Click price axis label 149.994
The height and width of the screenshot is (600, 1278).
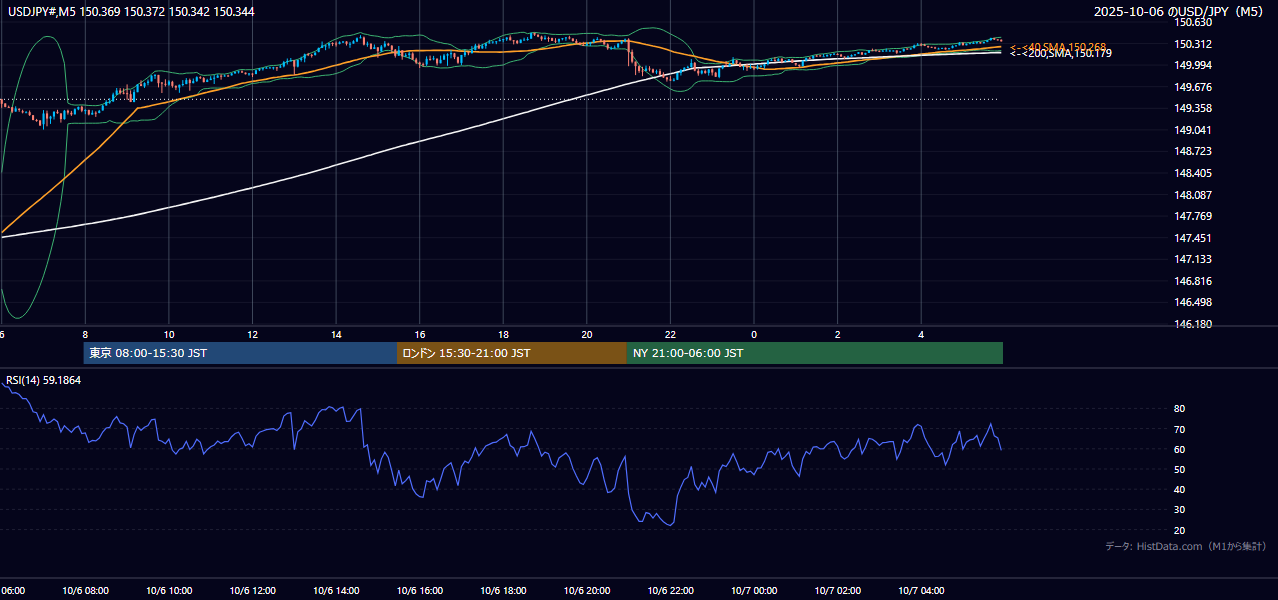pos(1193,65)
